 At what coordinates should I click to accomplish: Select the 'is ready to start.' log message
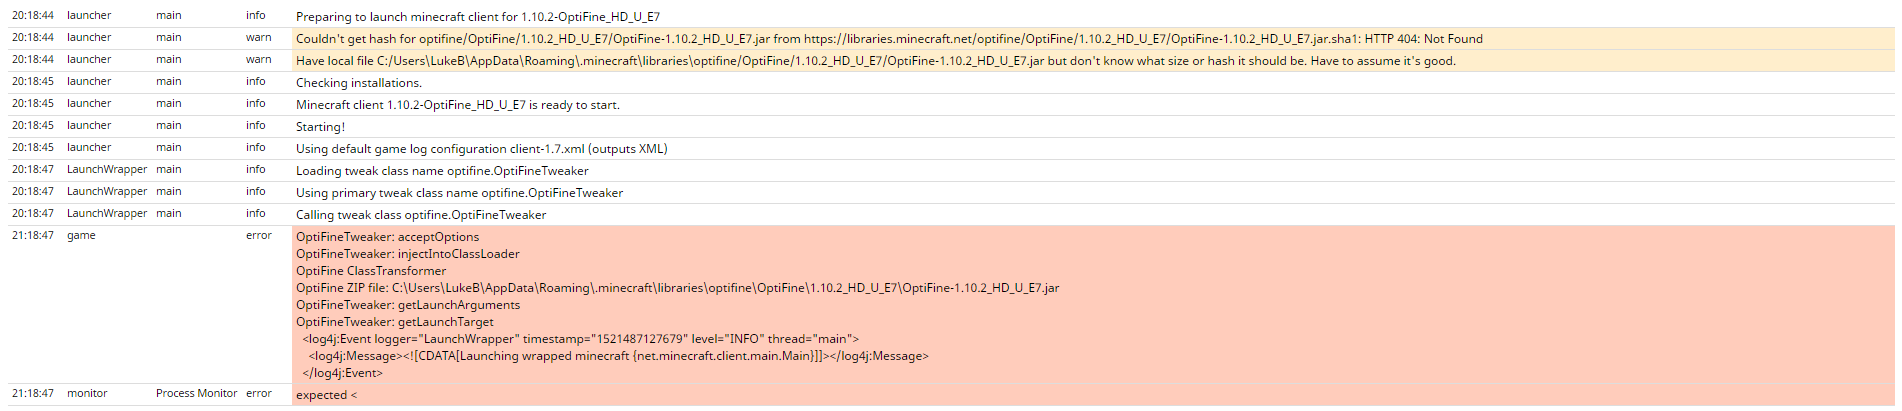point(458,105)
